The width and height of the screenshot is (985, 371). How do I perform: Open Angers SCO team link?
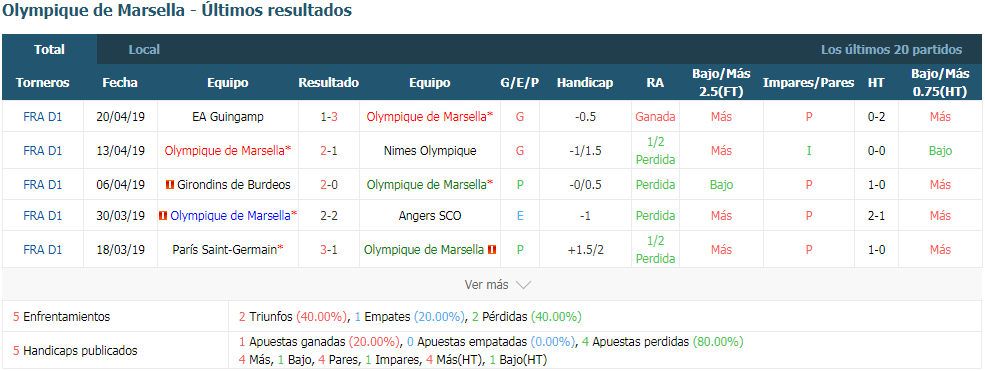[430, 216]
